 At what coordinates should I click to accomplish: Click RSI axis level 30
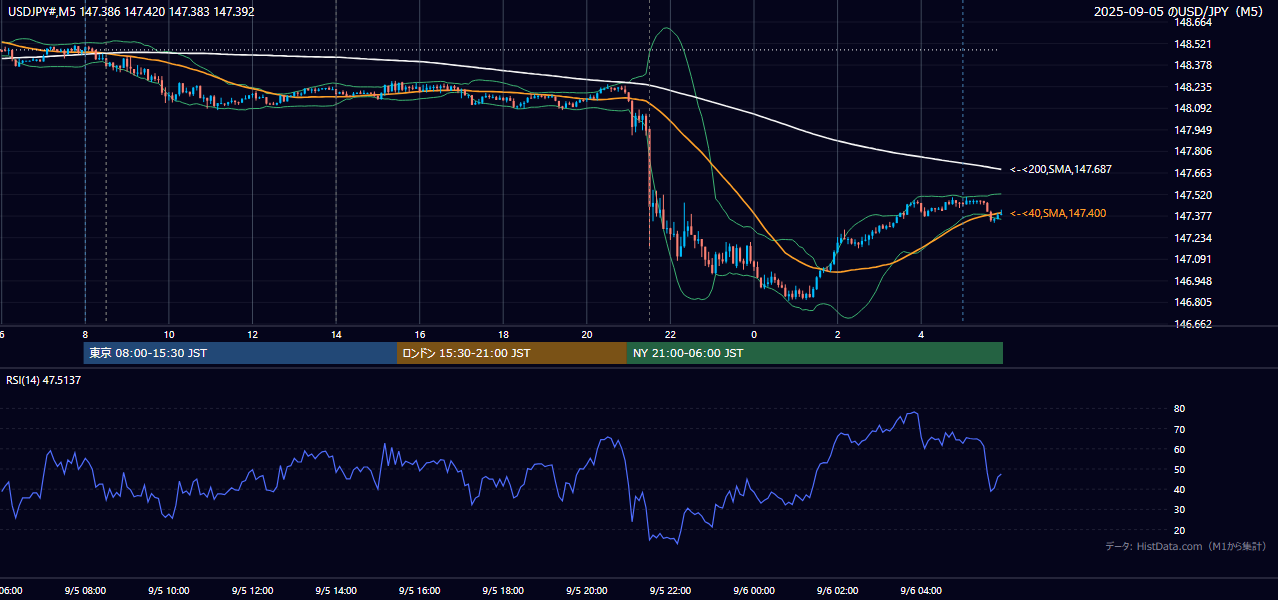pos(1179,509)
